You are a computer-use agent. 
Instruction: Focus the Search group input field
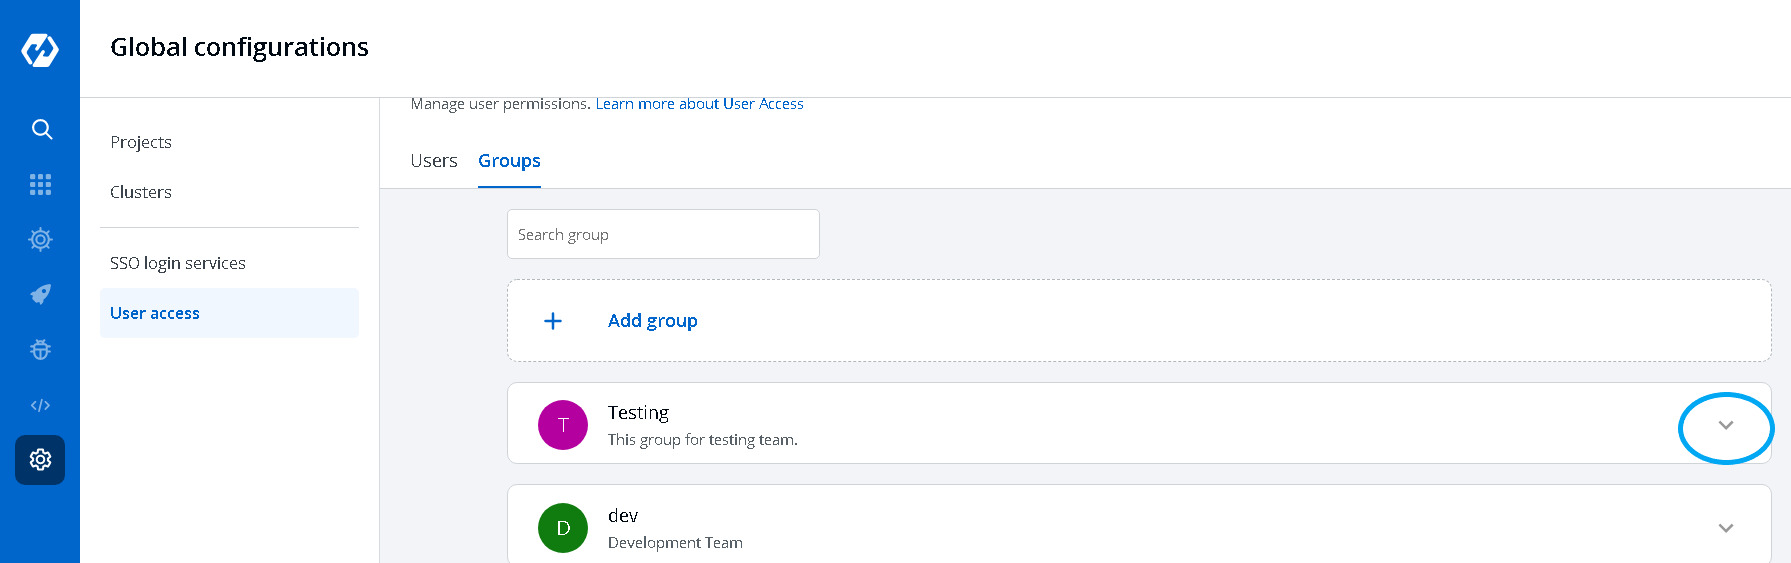pos(663,235)
